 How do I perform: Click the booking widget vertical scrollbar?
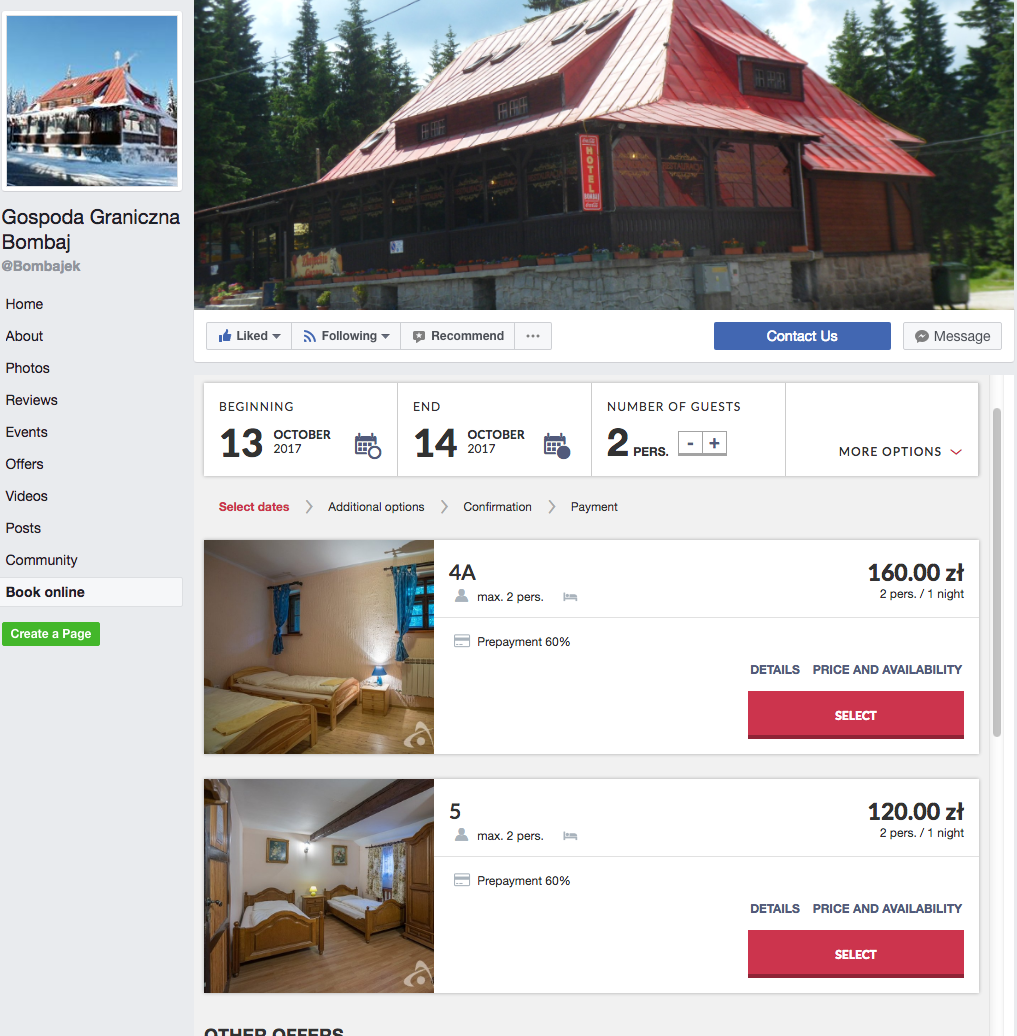[x=997, y=572]
